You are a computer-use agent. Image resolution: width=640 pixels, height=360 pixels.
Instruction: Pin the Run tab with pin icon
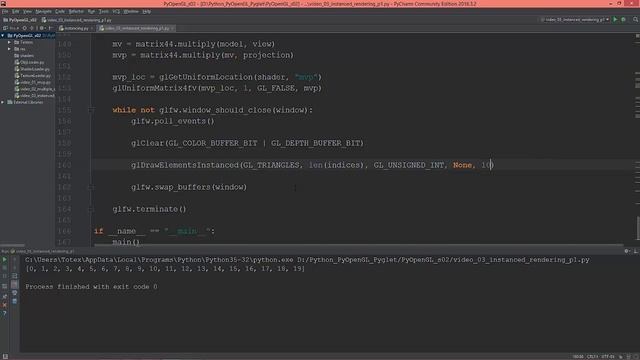pos(4,296)
